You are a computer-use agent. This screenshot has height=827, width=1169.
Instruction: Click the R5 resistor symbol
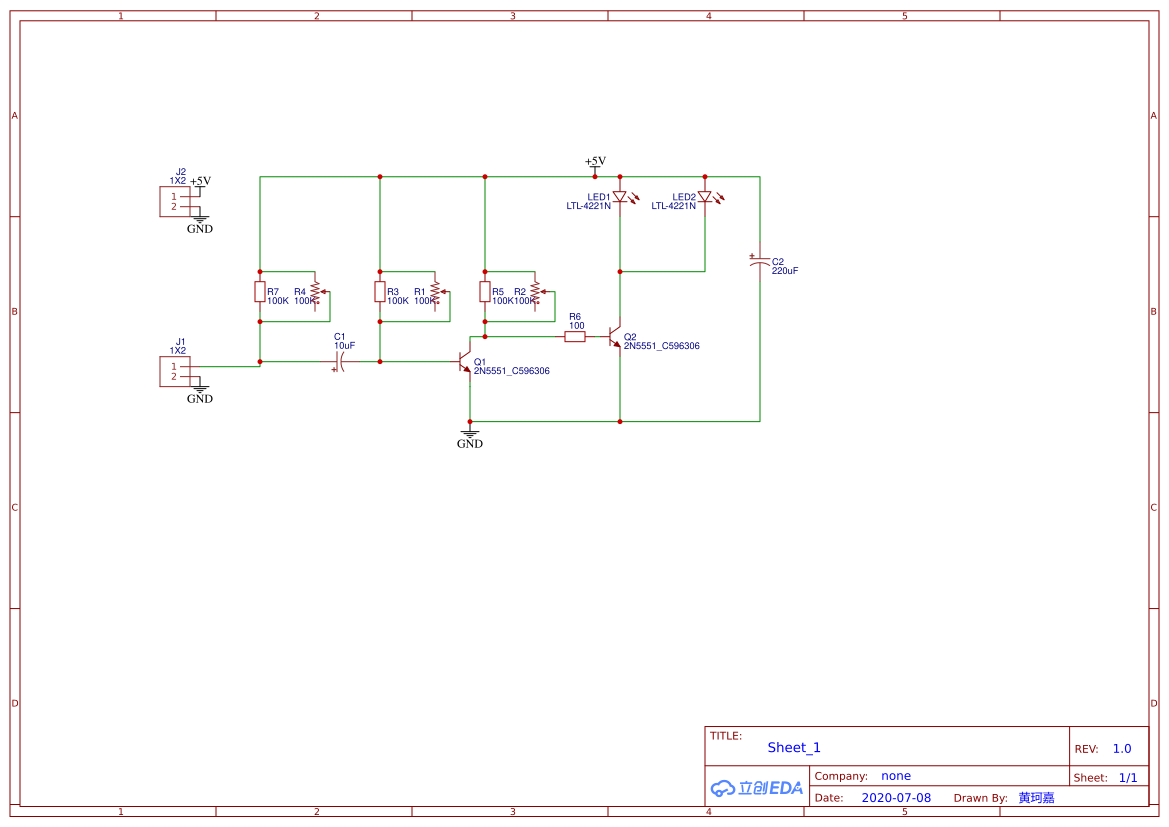[485, 292]
